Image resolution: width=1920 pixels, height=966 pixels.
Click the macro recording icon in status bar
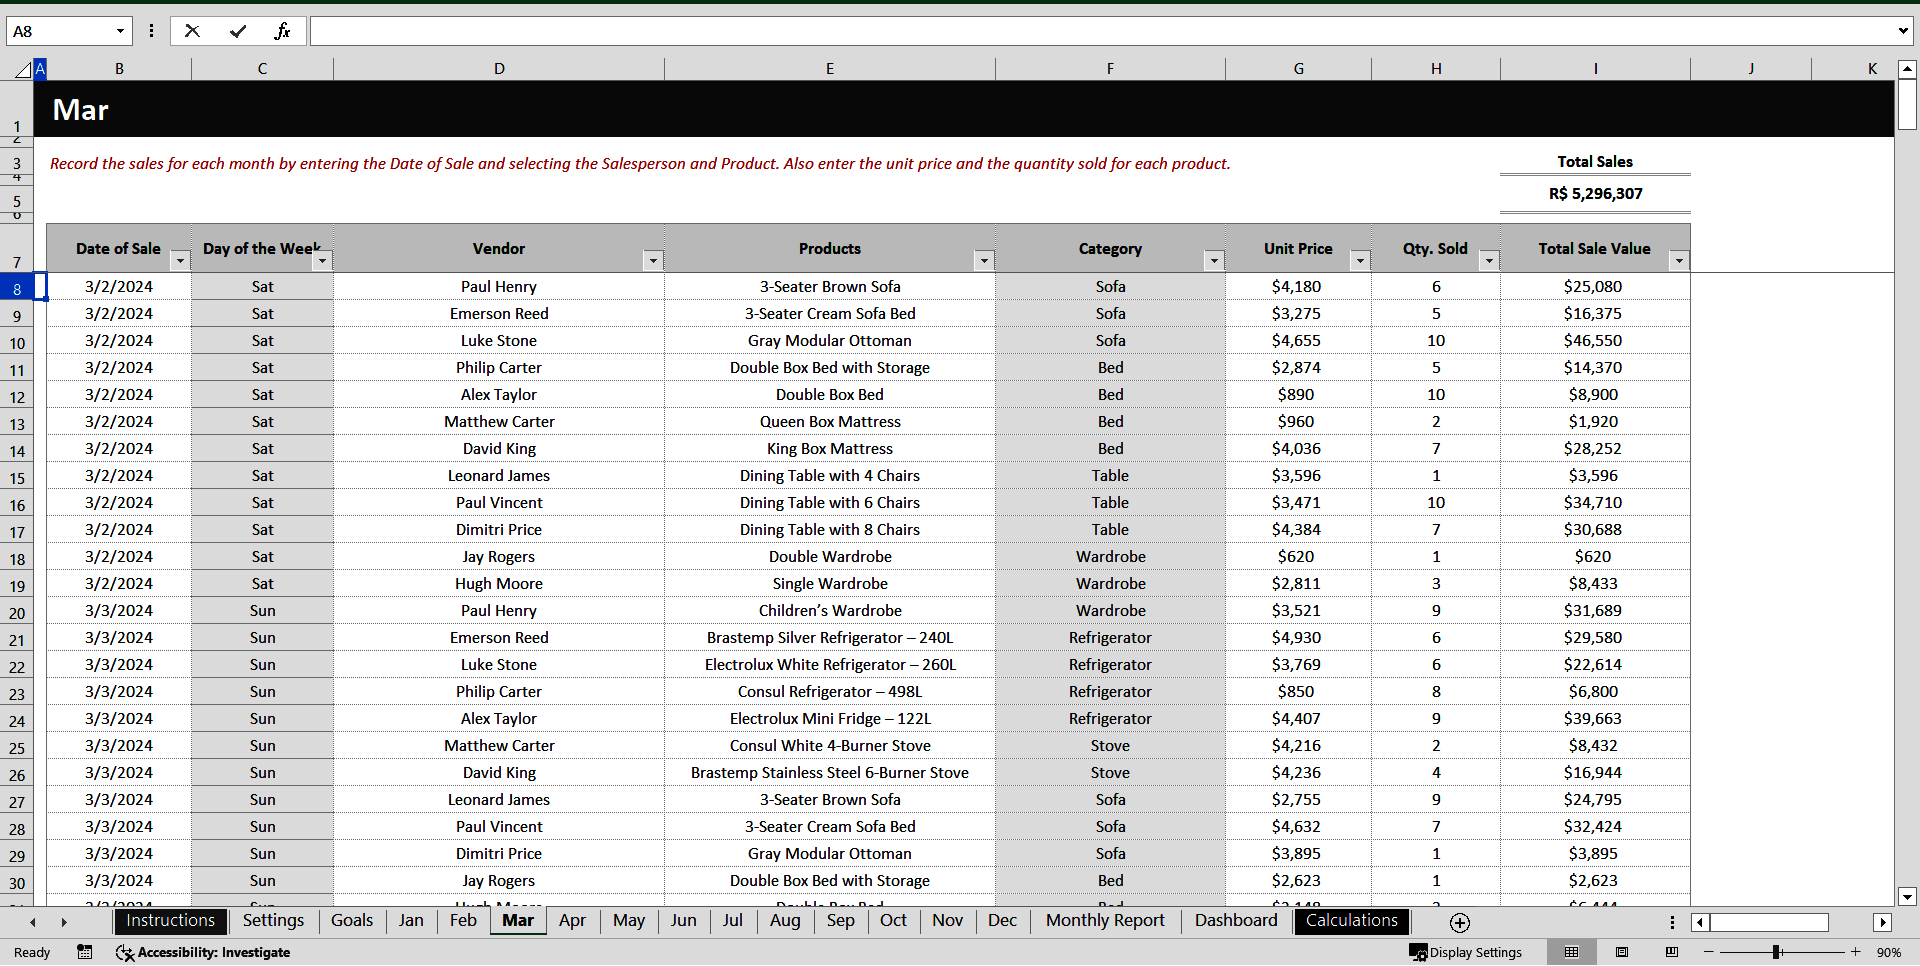(84, 952)
